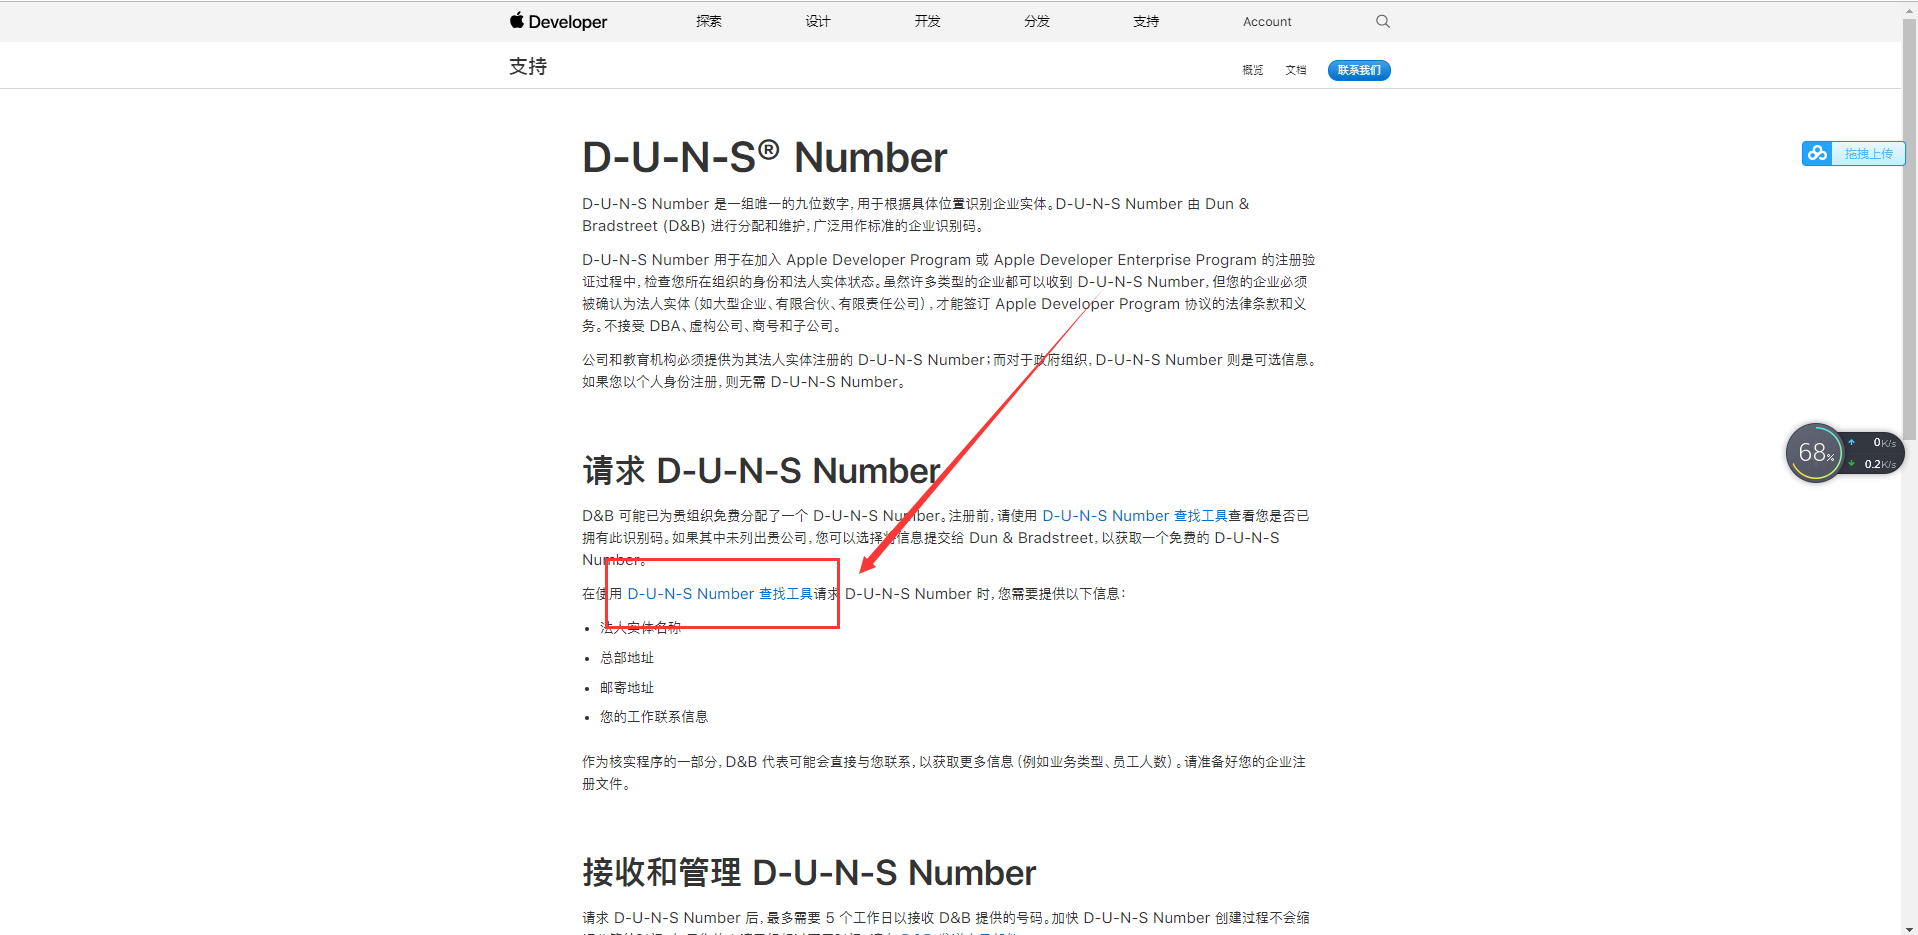Click the Apple Developer logo
The image size is (1918, 935).
point(558,21)
